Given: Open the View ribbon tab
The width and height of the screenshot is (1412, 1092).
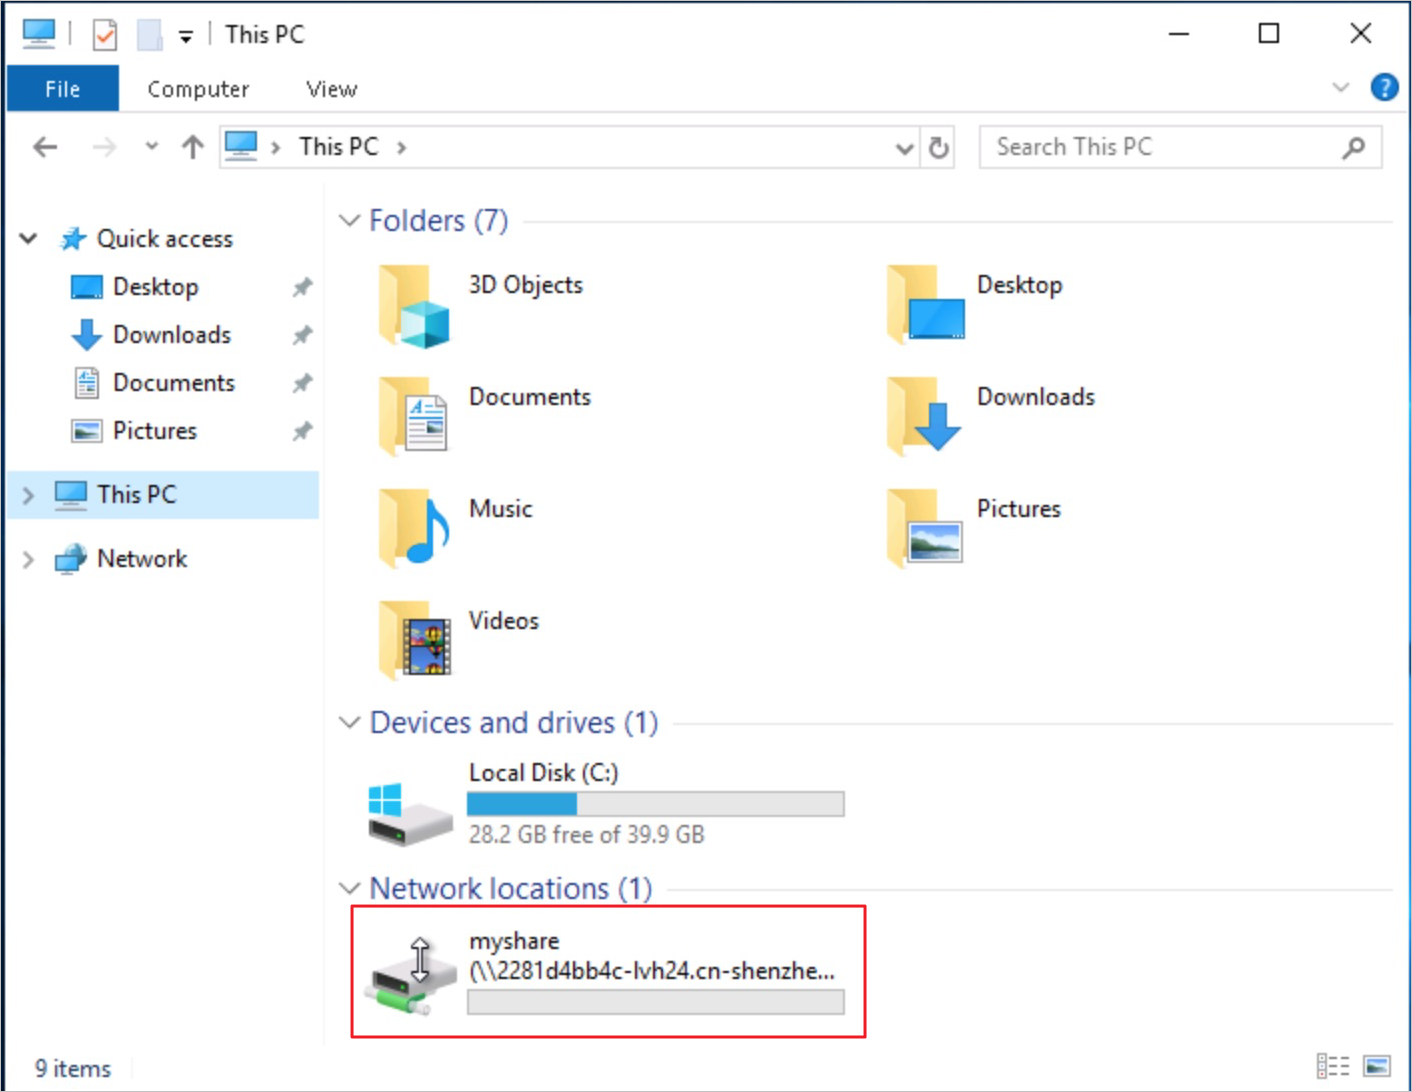Looking at the screenshot, I should 330,88.
